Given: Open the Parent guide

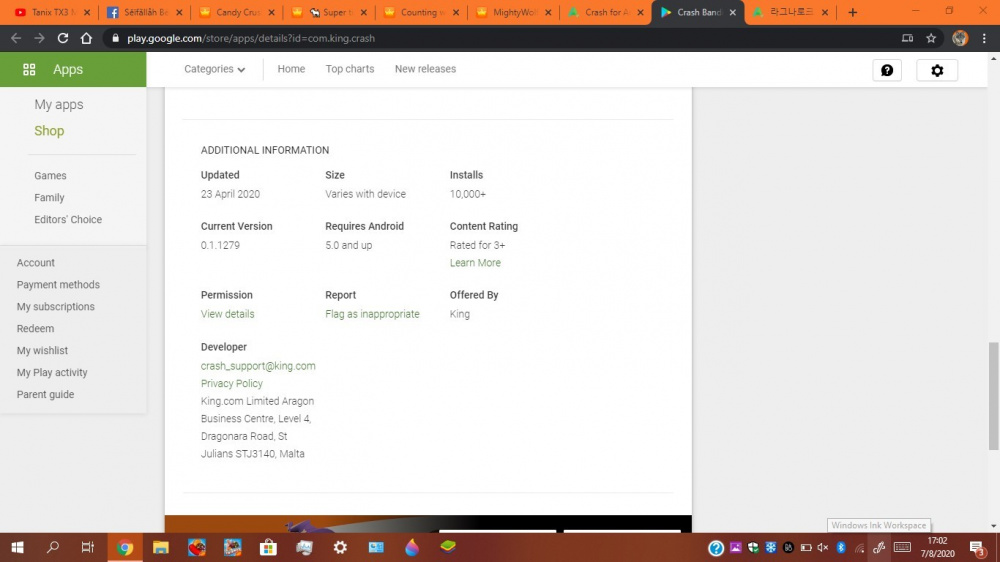Looking at the screenshot, I should coord(45,394).
